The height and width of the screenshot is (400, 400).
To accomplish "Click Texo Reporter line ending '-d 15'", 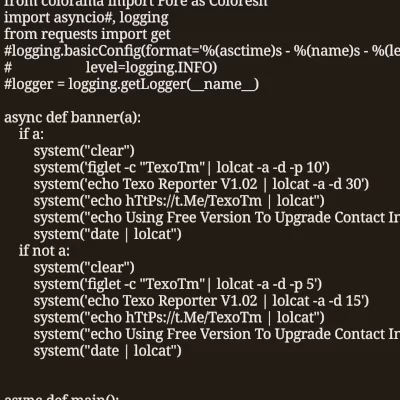I will [x=201, y=301].
